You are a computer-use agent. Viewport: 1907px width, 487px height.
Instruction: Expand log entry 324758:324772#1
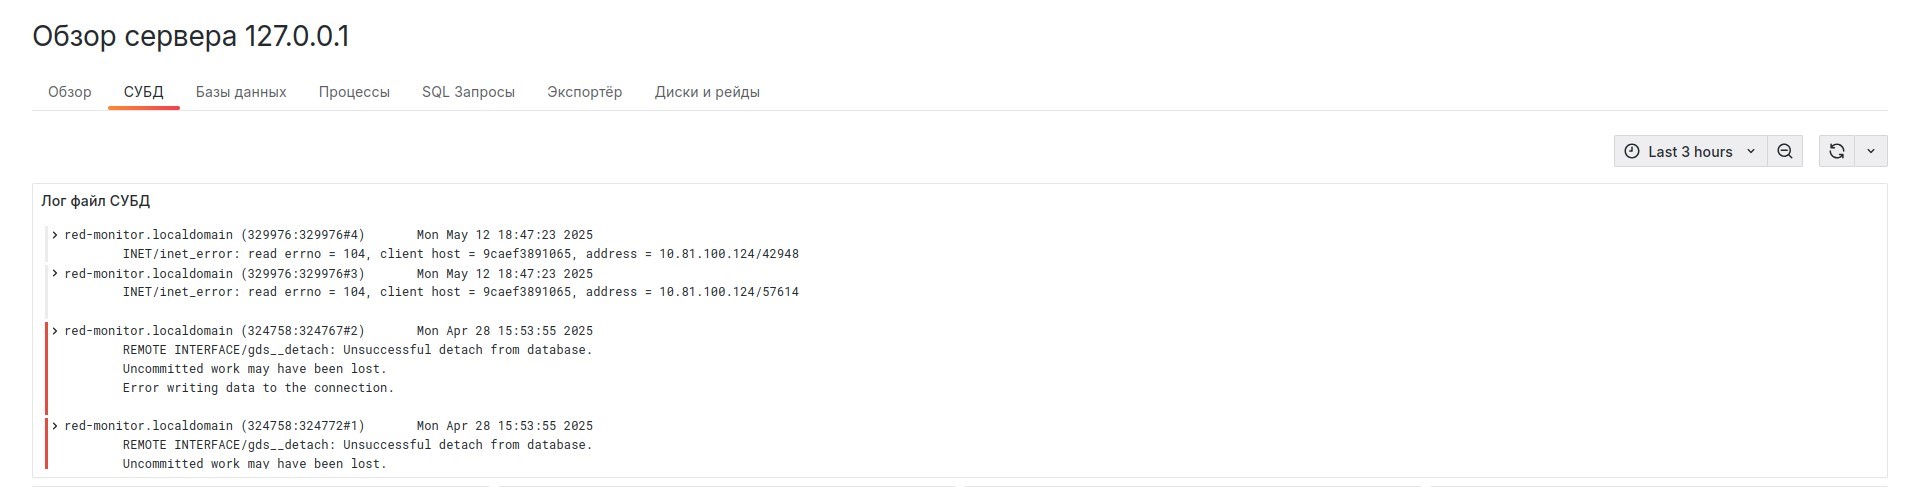[55, 425]
